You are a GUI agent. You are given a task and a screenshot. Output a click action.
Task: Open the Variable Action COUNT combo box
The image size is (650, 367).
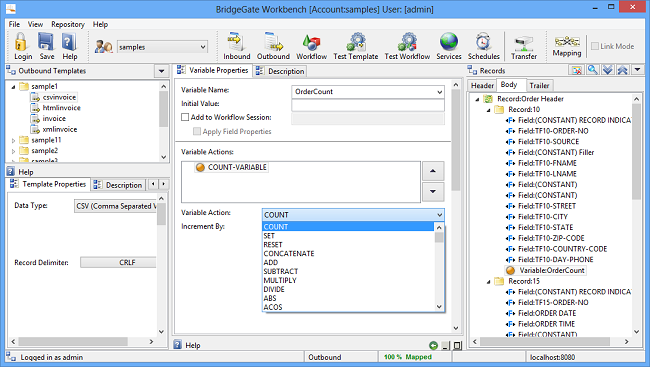point(353,215)
